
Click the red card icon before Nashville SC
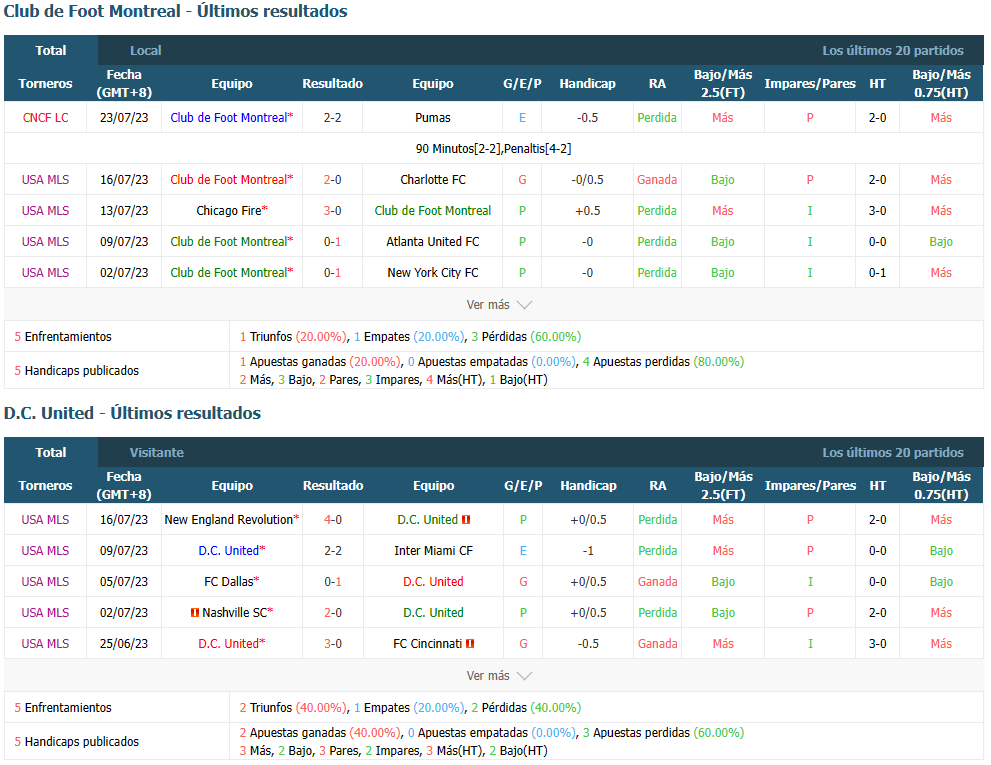point(195,613)
